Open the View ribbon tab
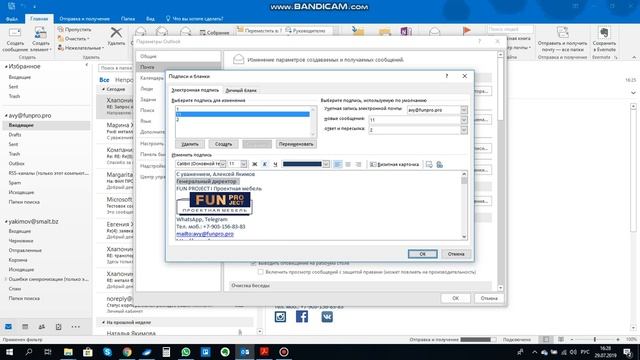The image size is (640, 360). 150,19
